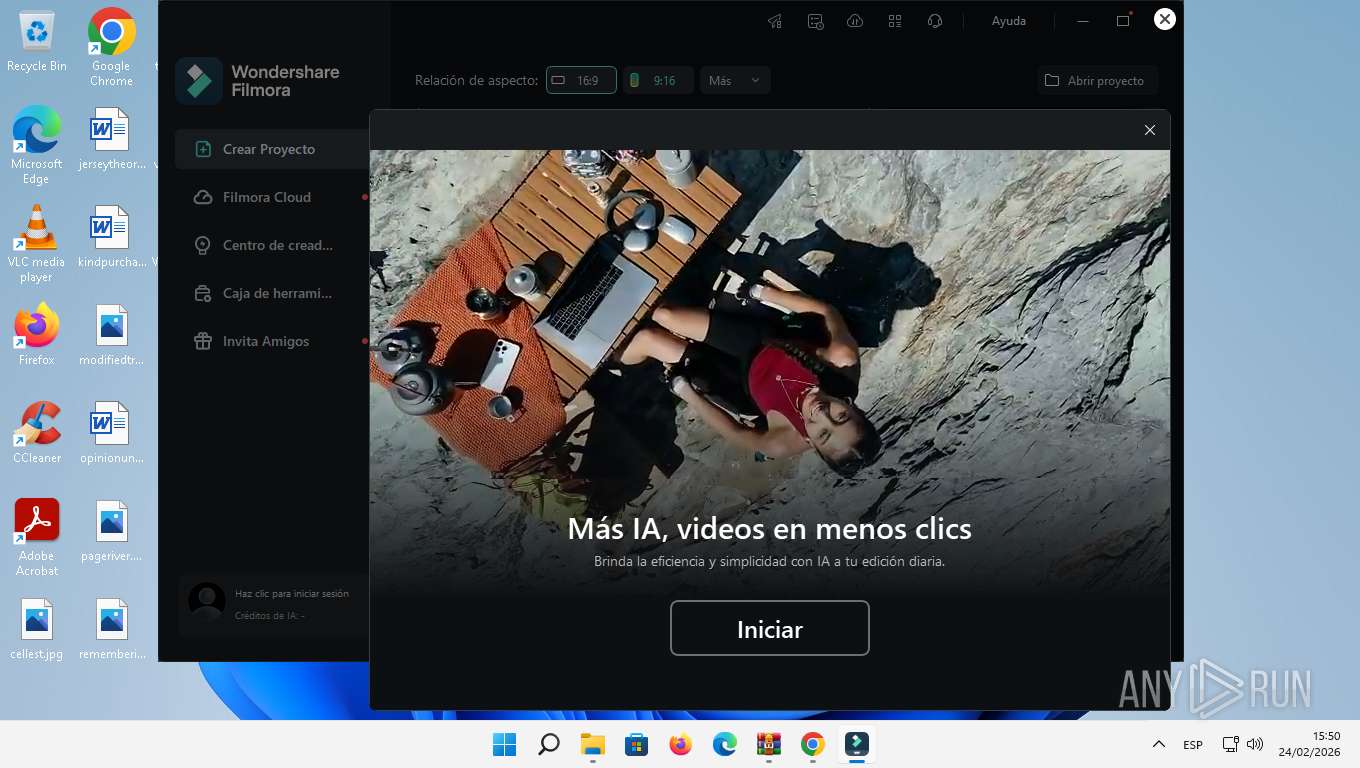Image resolution: width=1360 pixels, height=768 pixels.
Task: Select the modifiedtr image file
Action: click(x=111, y=335)
